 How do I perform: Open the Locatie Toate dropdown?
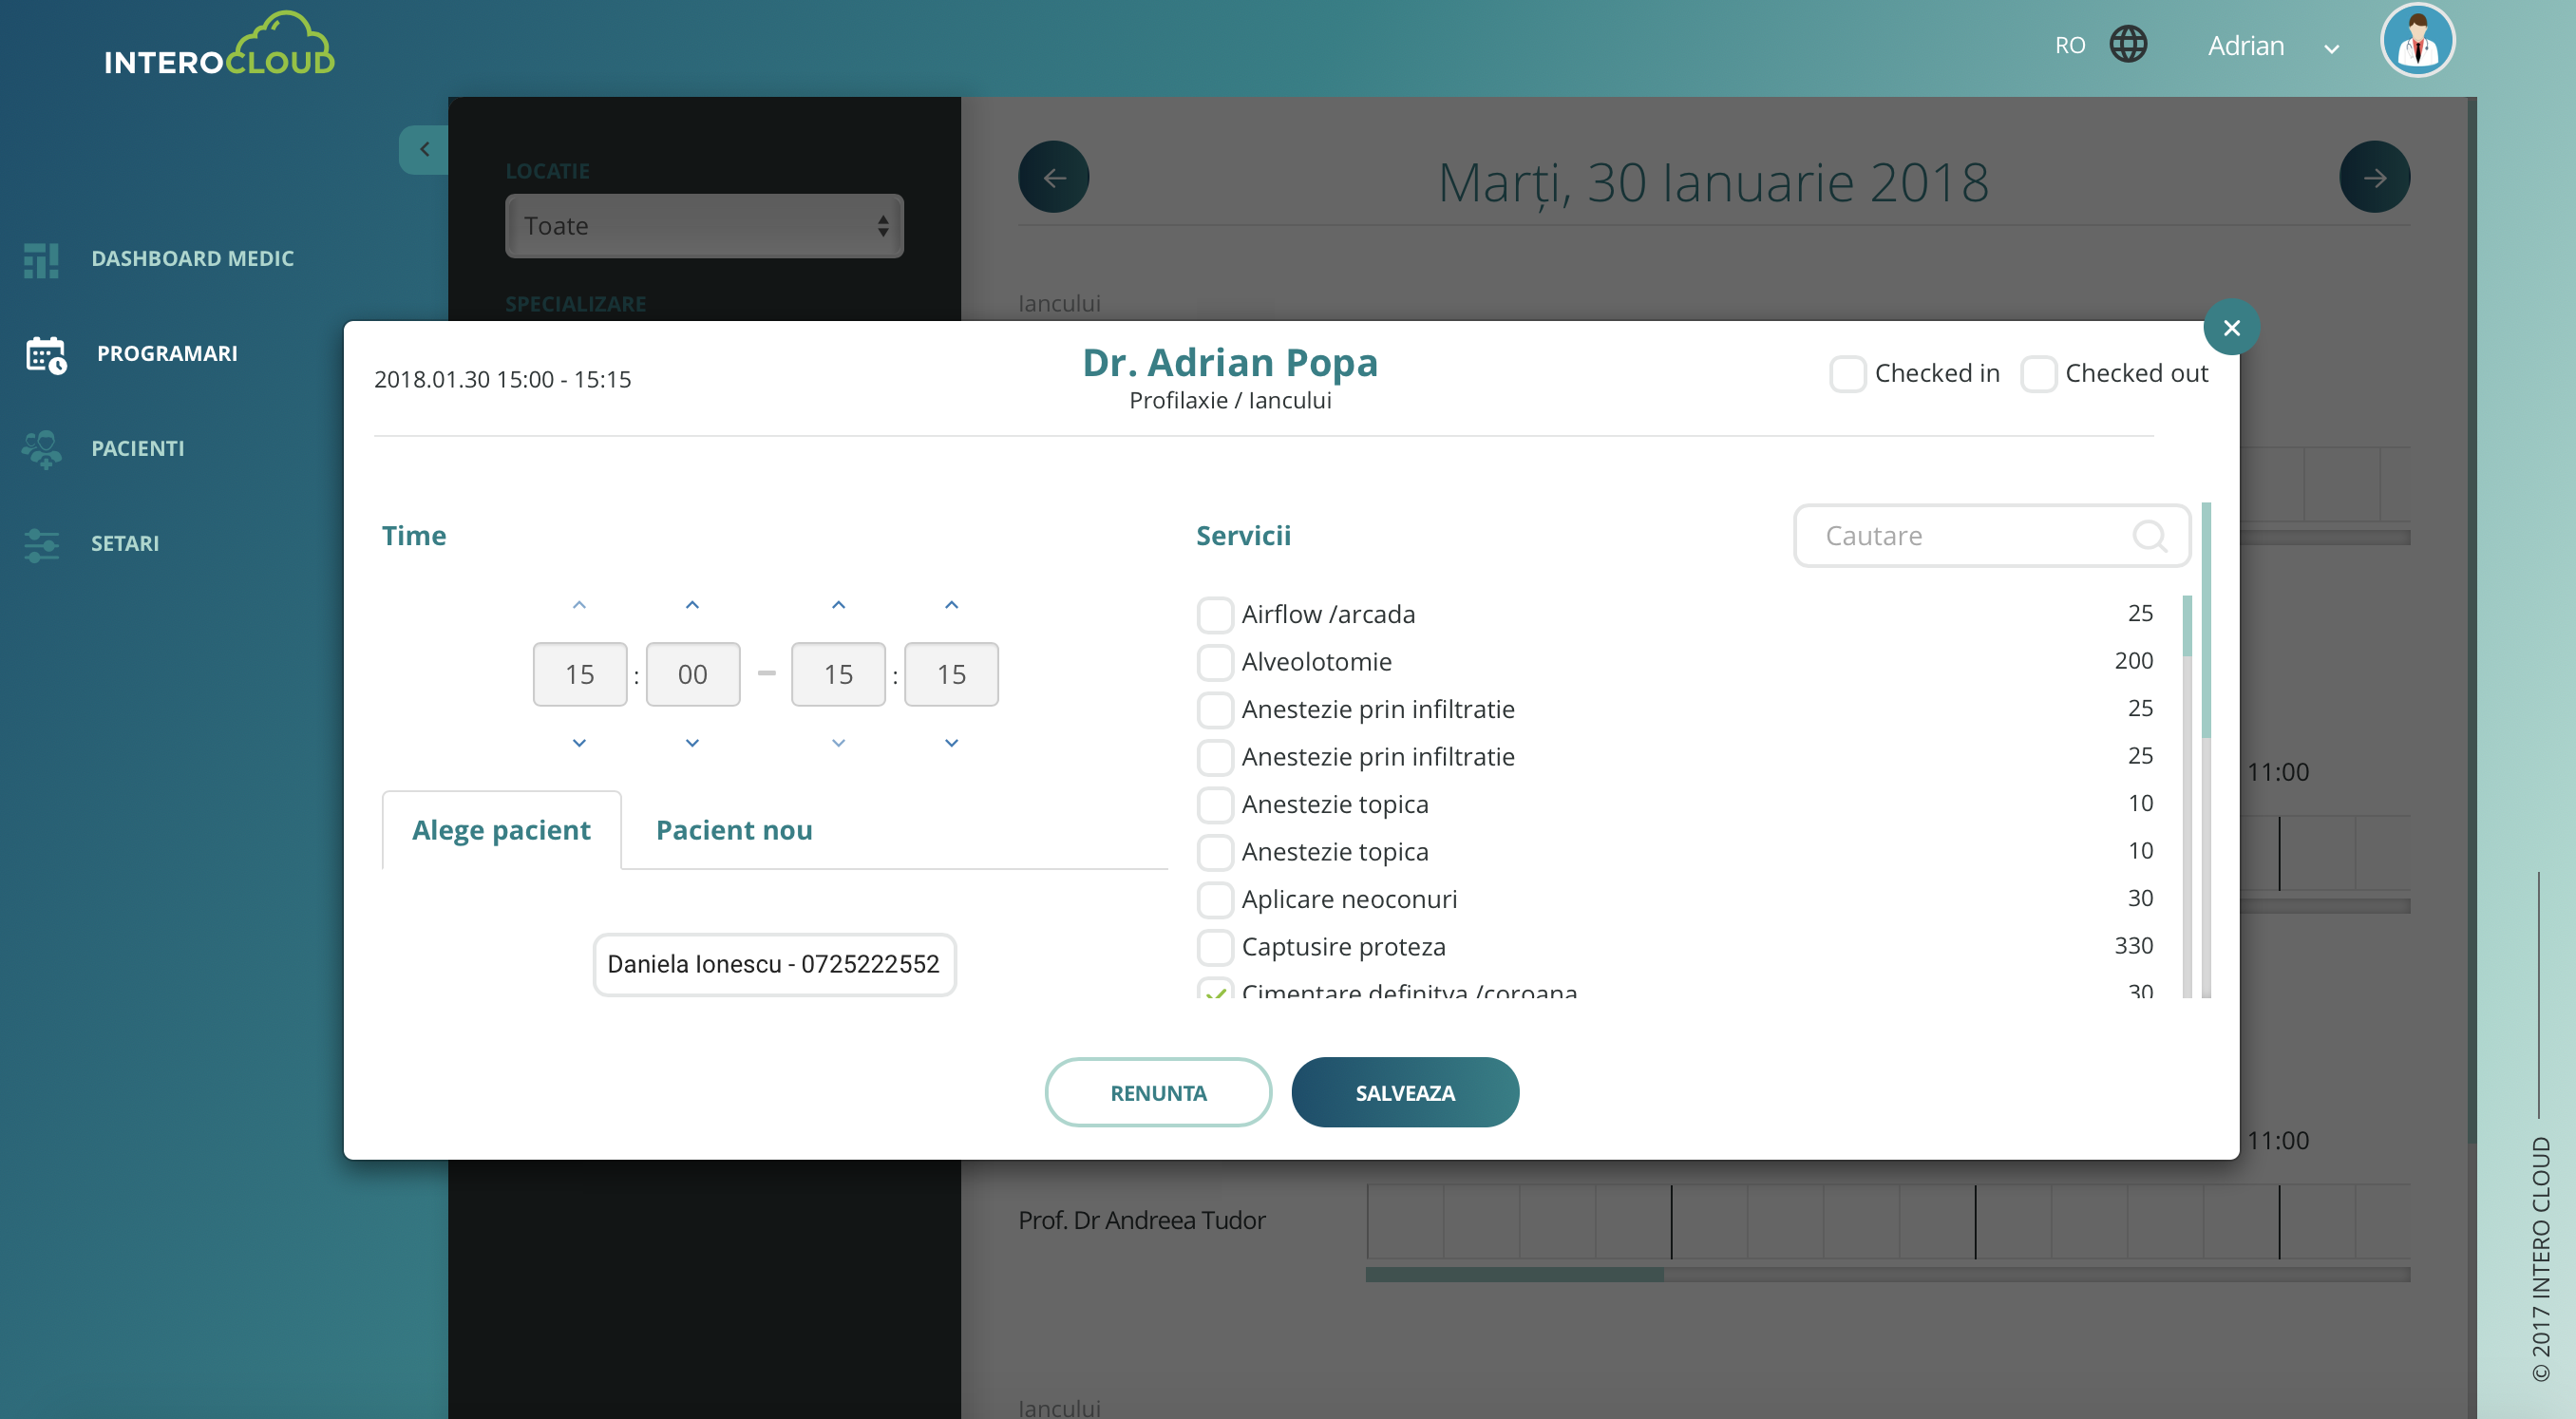[x=704, y=226]
